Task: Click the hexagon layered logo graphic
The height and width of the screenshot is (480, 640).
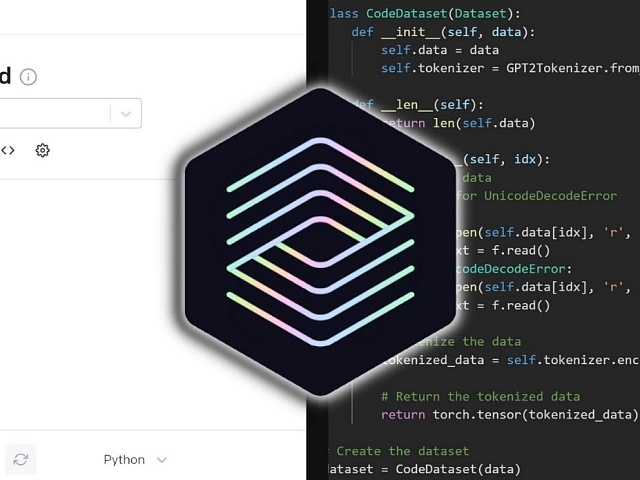Action: (x=321, y=242)
